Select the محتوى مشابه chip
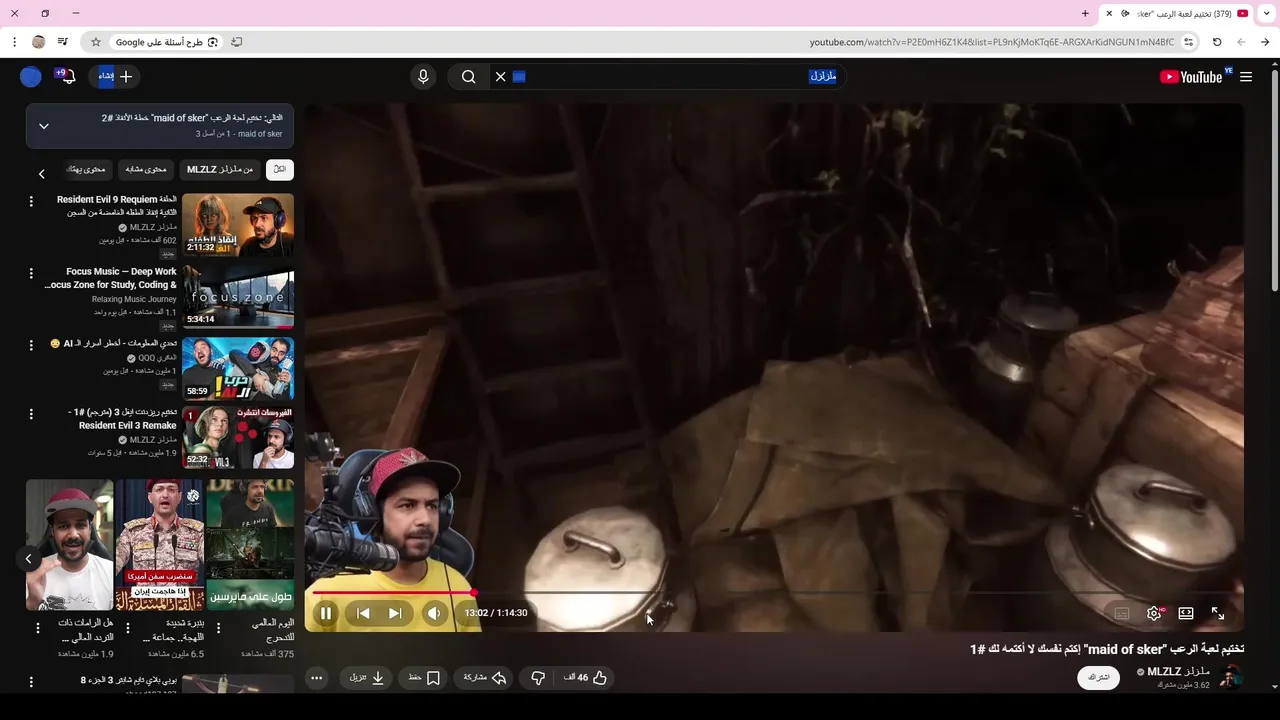The image size is (1280, 720). click(146, 170)
